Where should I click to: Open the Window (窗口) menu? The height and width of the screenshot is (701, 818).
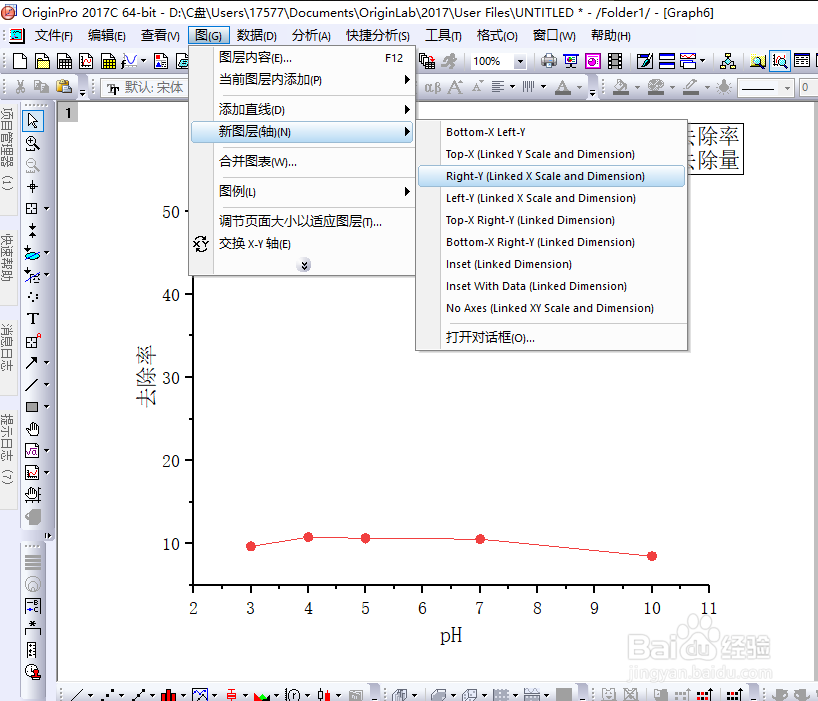pos(554,35)
